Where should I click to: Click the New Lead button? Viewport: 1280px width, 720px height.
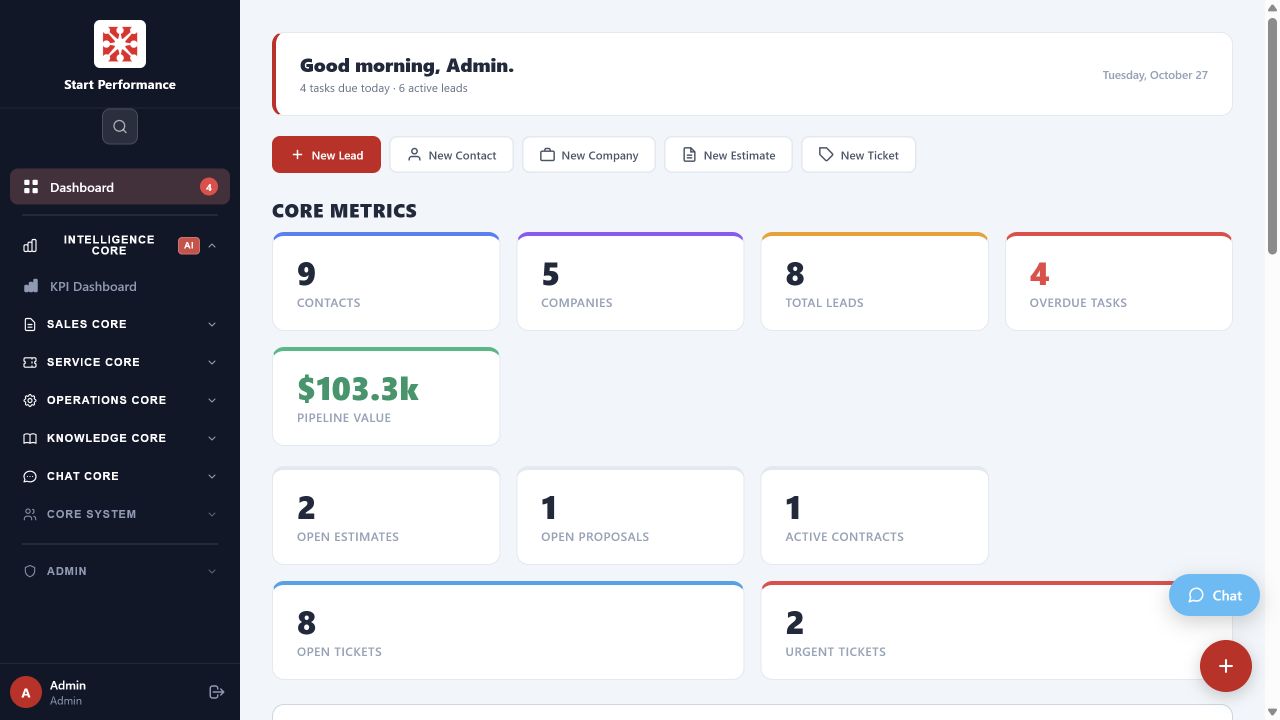coord(326,155)
